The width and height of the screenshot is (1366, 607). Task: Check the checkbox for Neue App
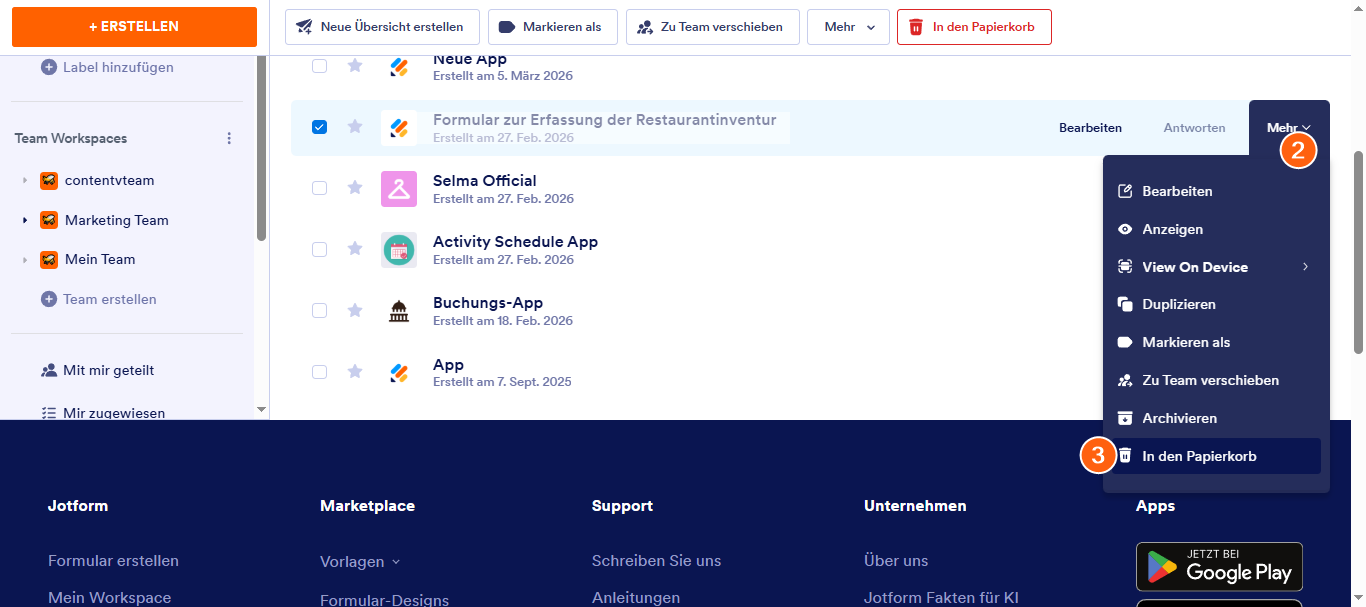pyautogui.click(x=319, y=66)
